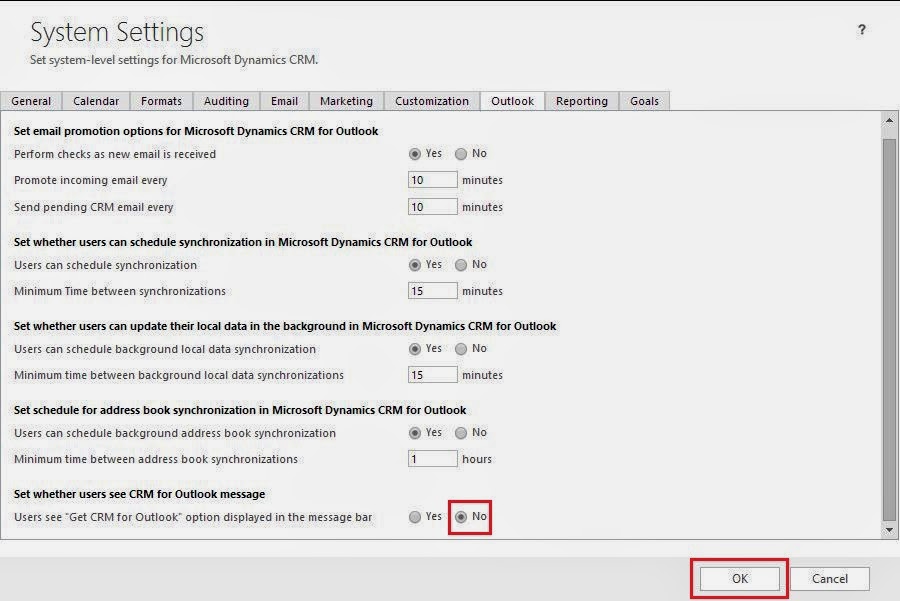Screen dimensions: 900x601
Task: Click the vertical scrollbar thumb
Action: (889, 328)
